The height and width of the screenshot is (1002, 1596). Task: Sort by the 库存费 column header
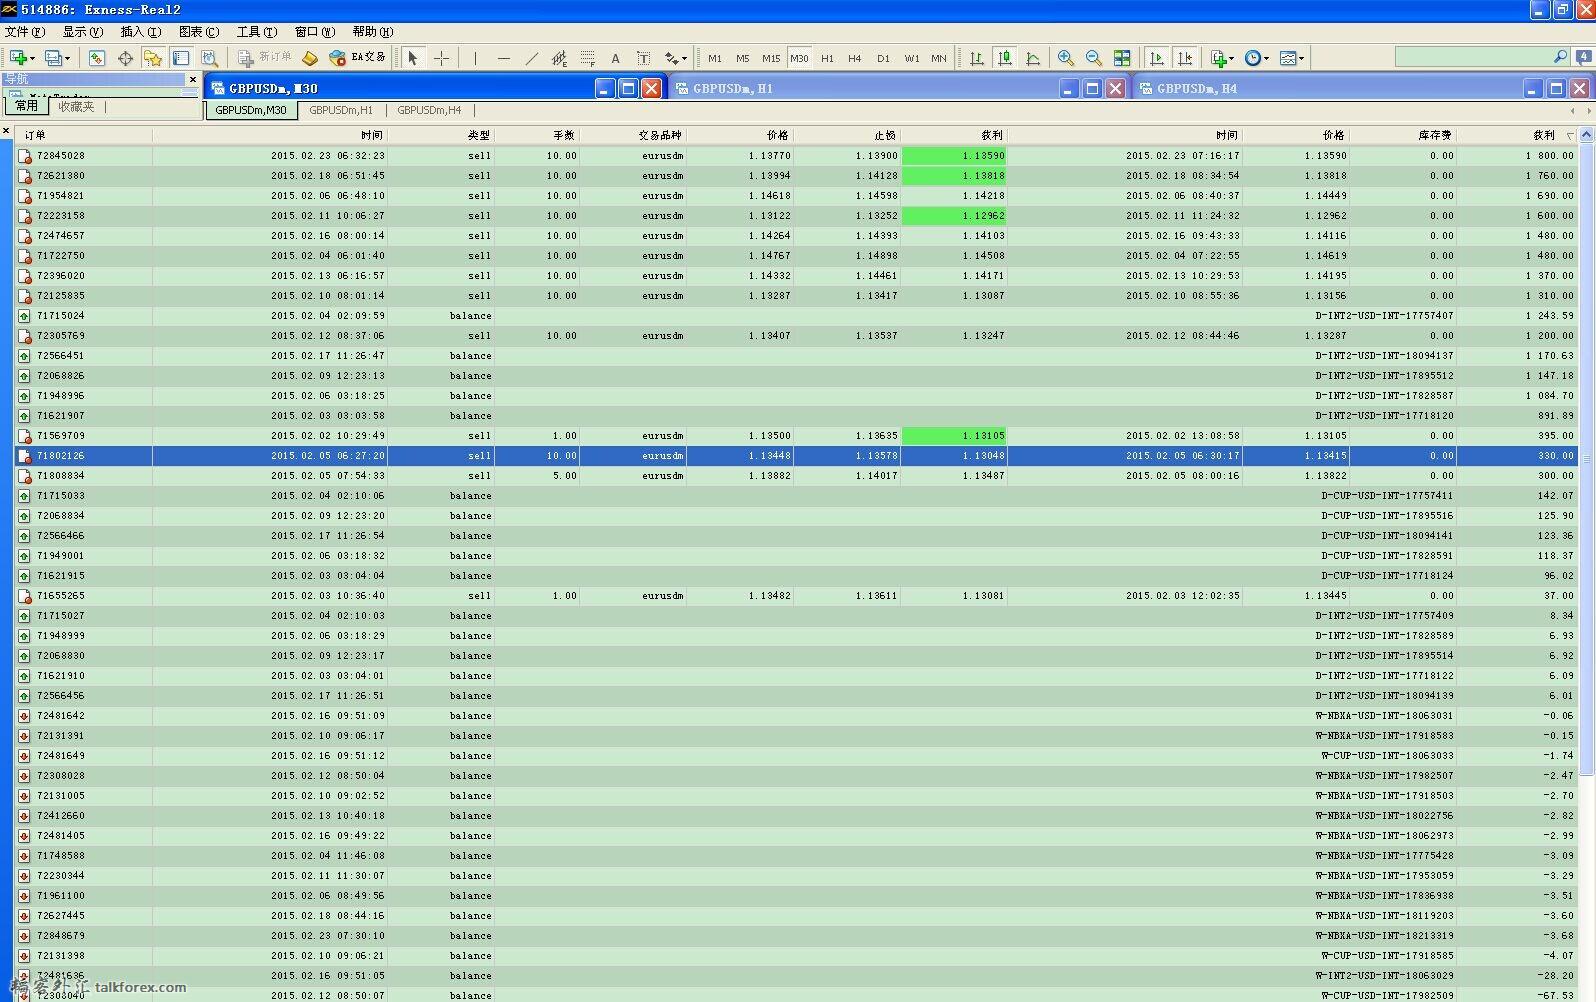1403,135
